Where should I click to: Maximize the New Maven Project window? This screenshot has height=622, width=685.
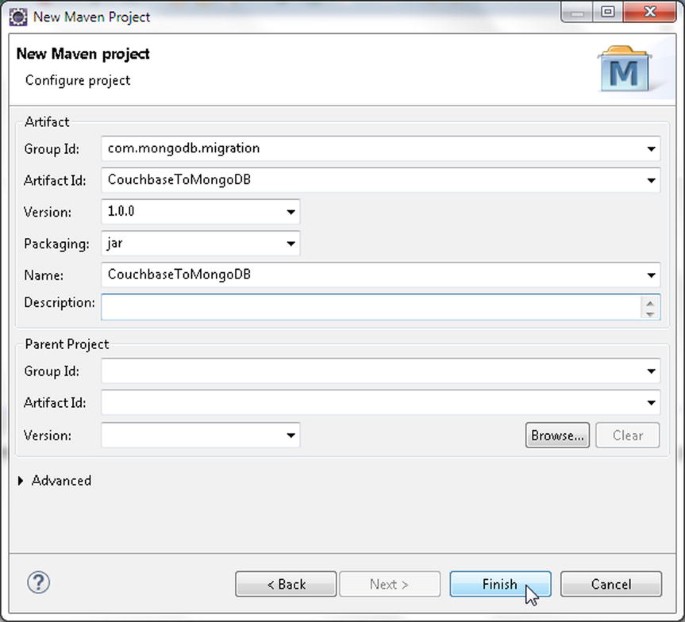(607, 14)
